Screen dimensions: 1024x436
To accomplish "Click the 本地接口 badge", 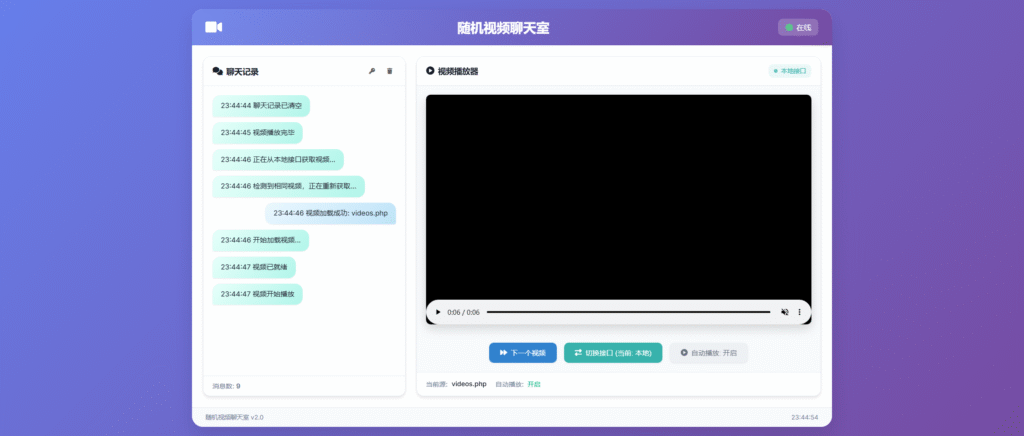I will [790, 70].
